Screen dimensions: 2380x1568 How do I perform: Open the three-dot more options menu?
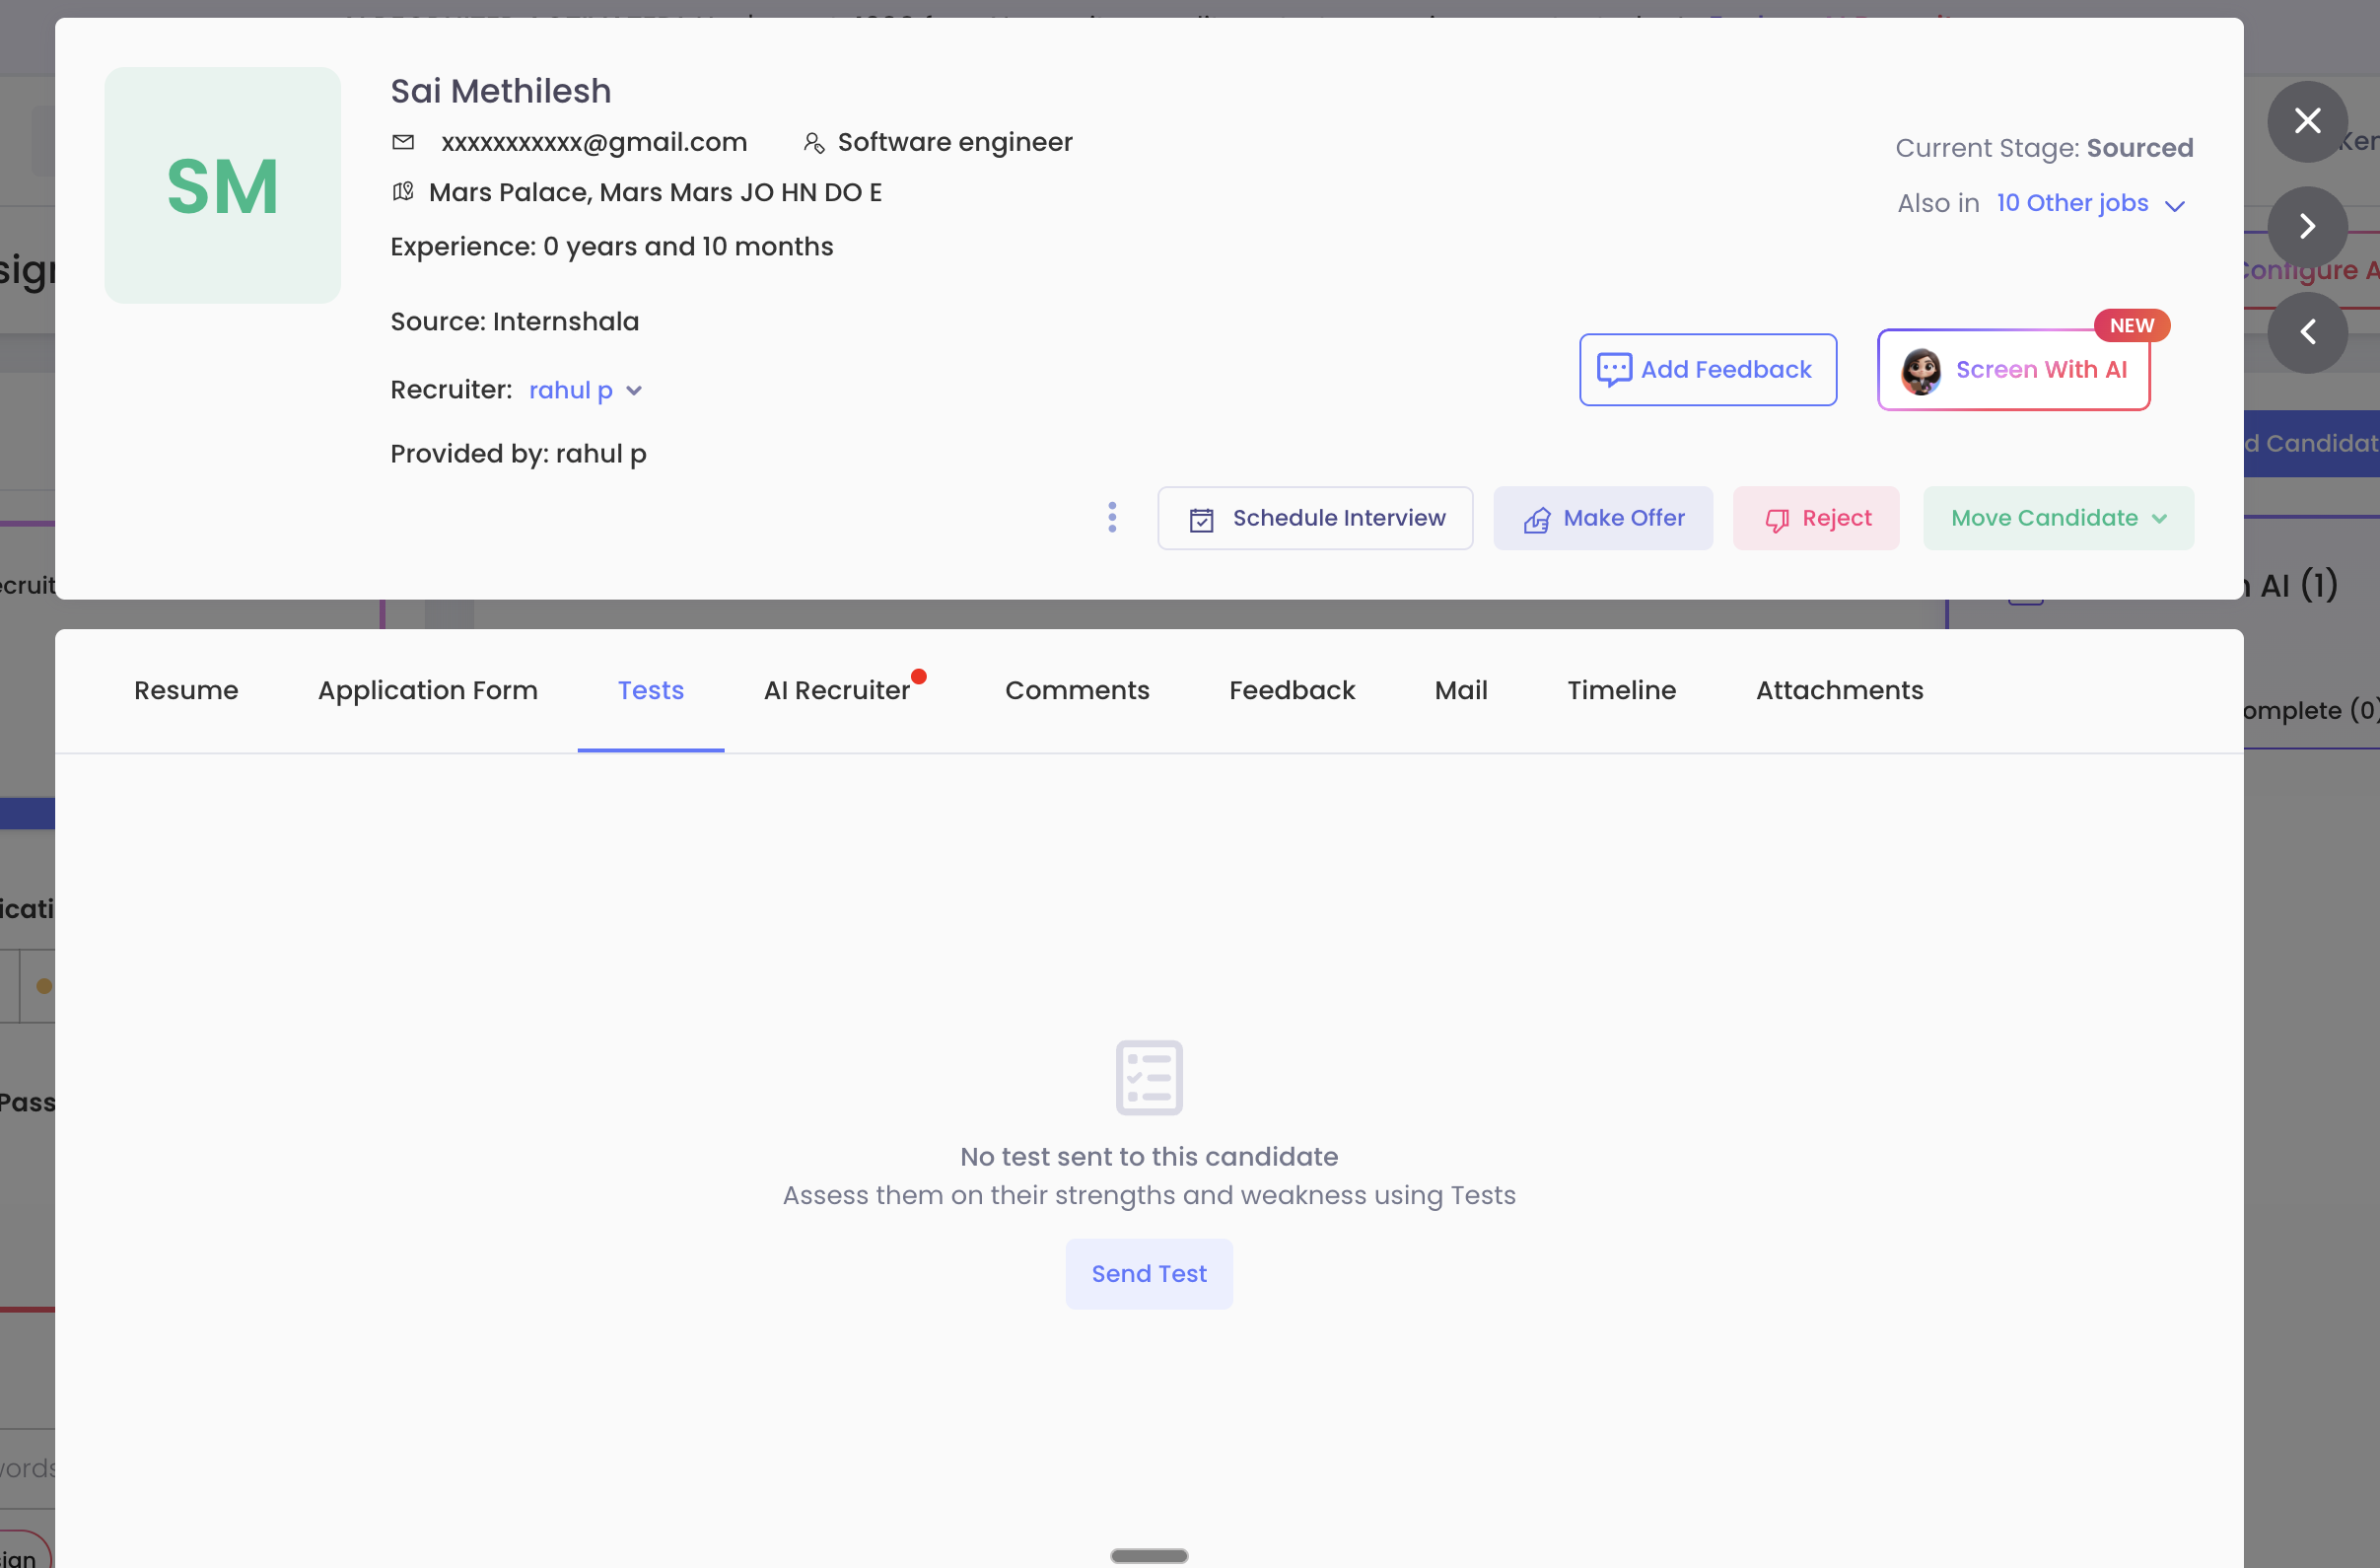tap(1112, 518)
